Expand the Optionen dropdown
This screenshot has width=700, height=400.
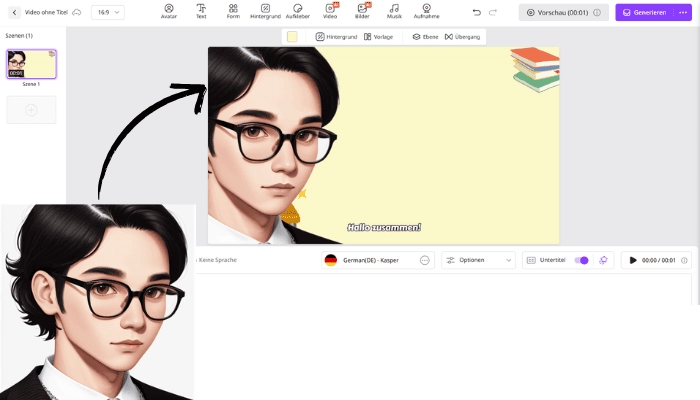click(x=479, y=260)
